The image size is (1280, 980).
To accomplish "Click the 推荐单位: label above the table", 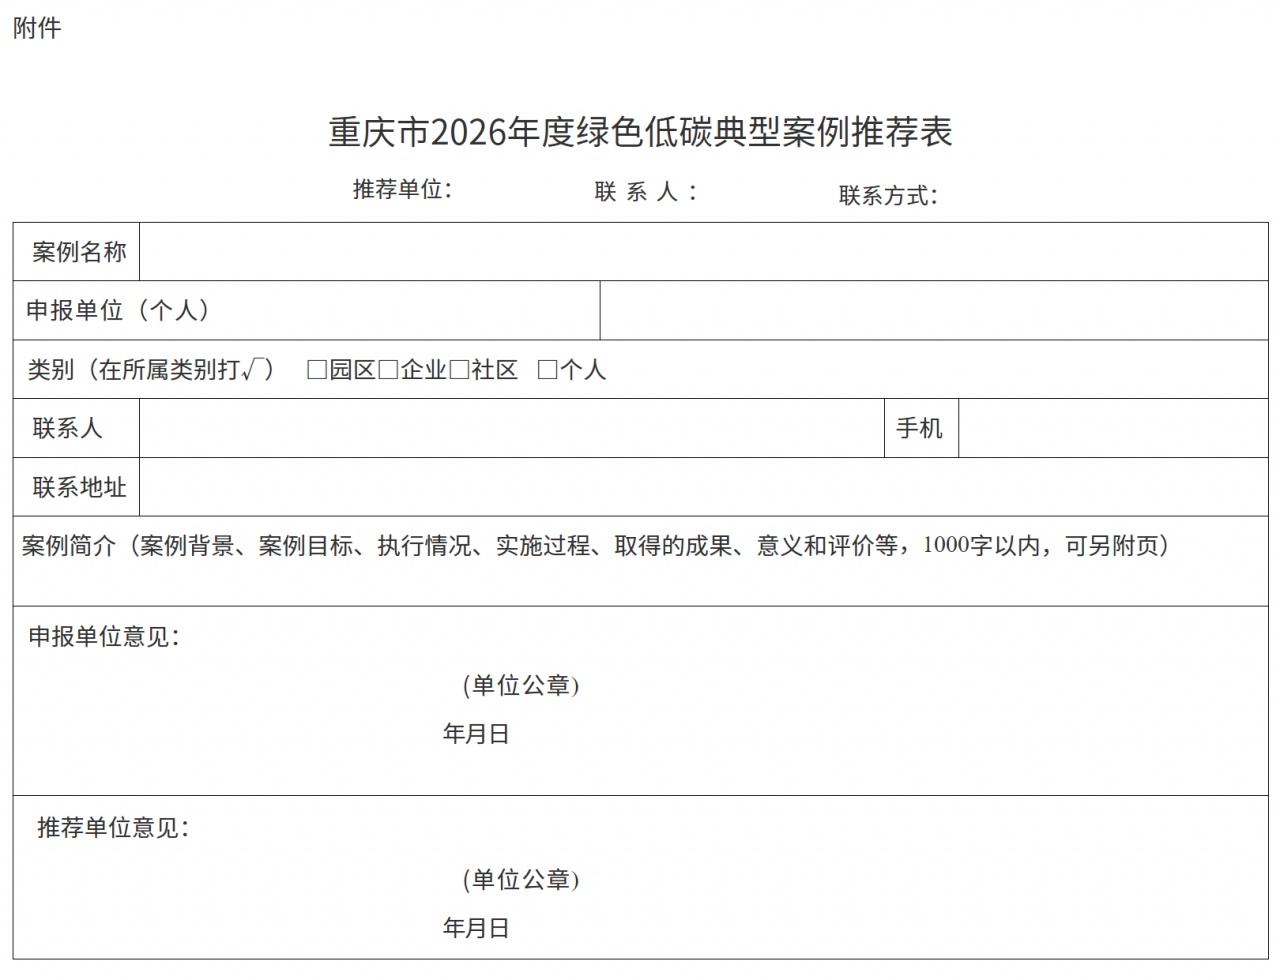I will pyautogui.click(x=403, y=189).
